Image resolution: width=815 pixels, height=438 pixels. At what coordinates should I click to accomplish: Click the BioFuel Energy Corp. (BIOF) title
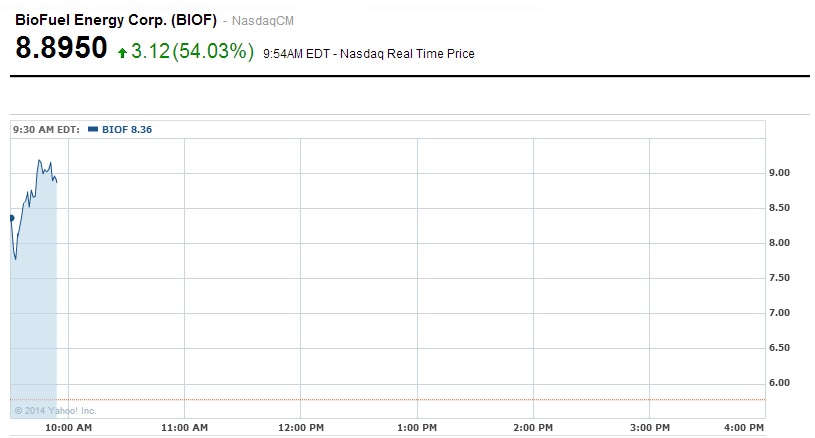point(113,19)
